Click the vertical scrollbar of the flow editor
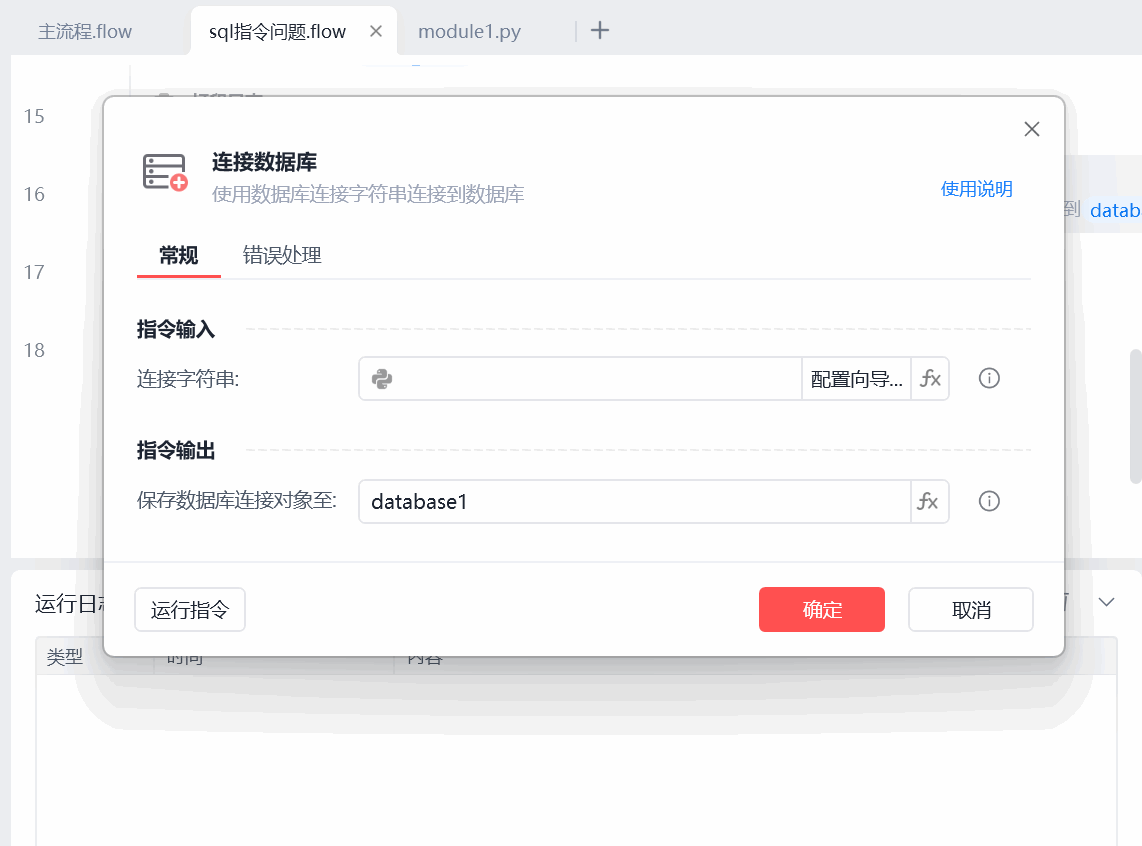The width and height of the screenshot is (1142, 846). coord(1135,416)
